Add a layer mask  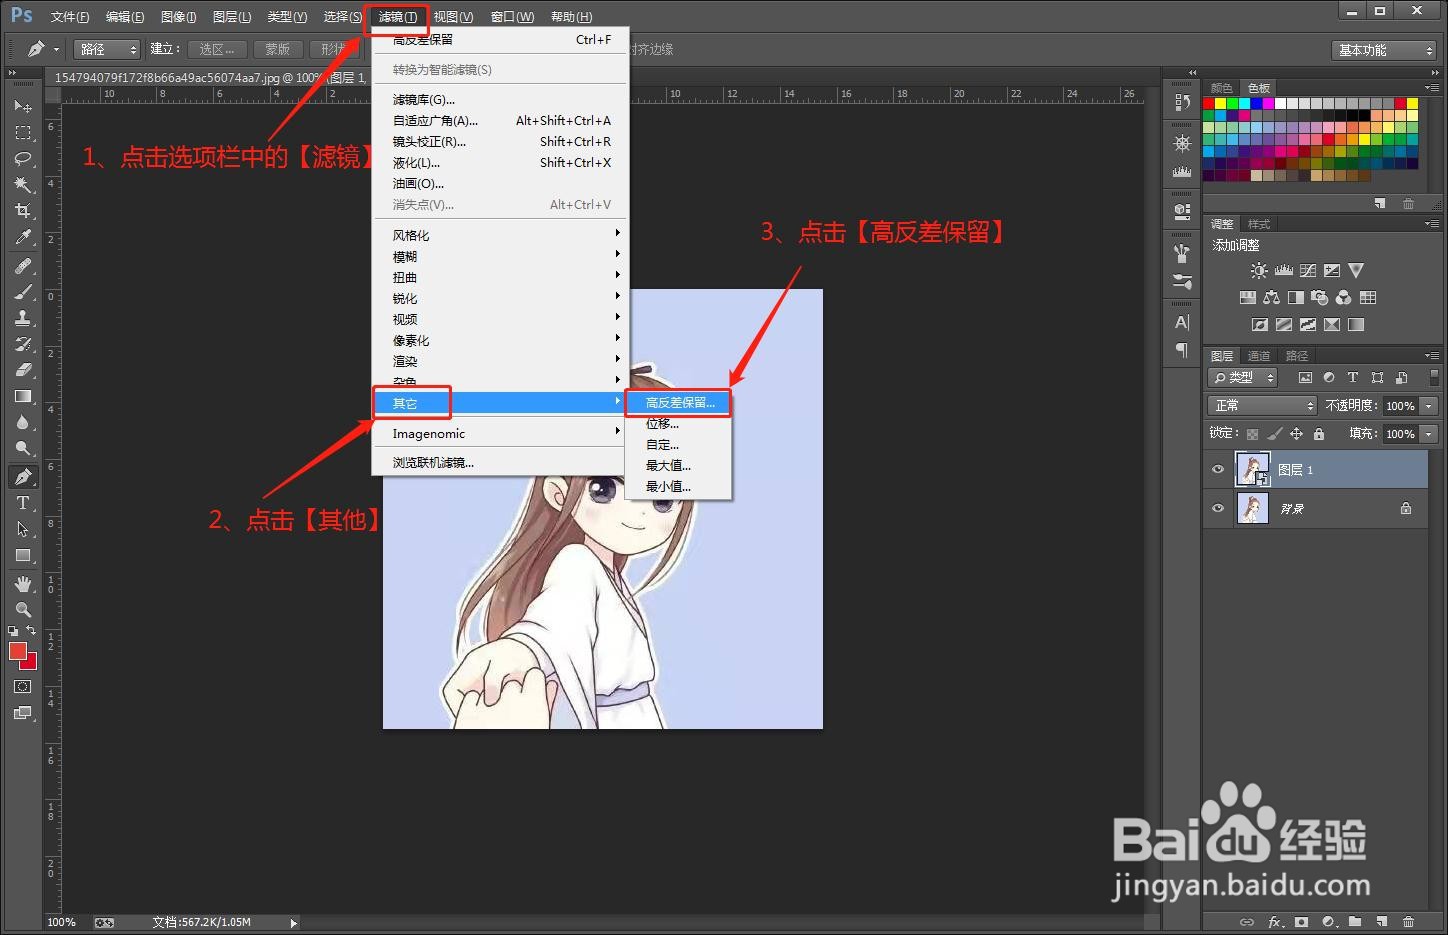(1301, 922)
